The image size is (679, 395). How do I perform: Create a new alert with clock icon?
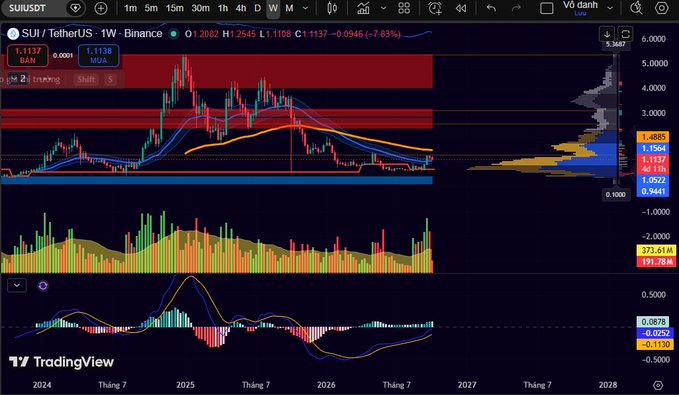[x=435, y=8]
